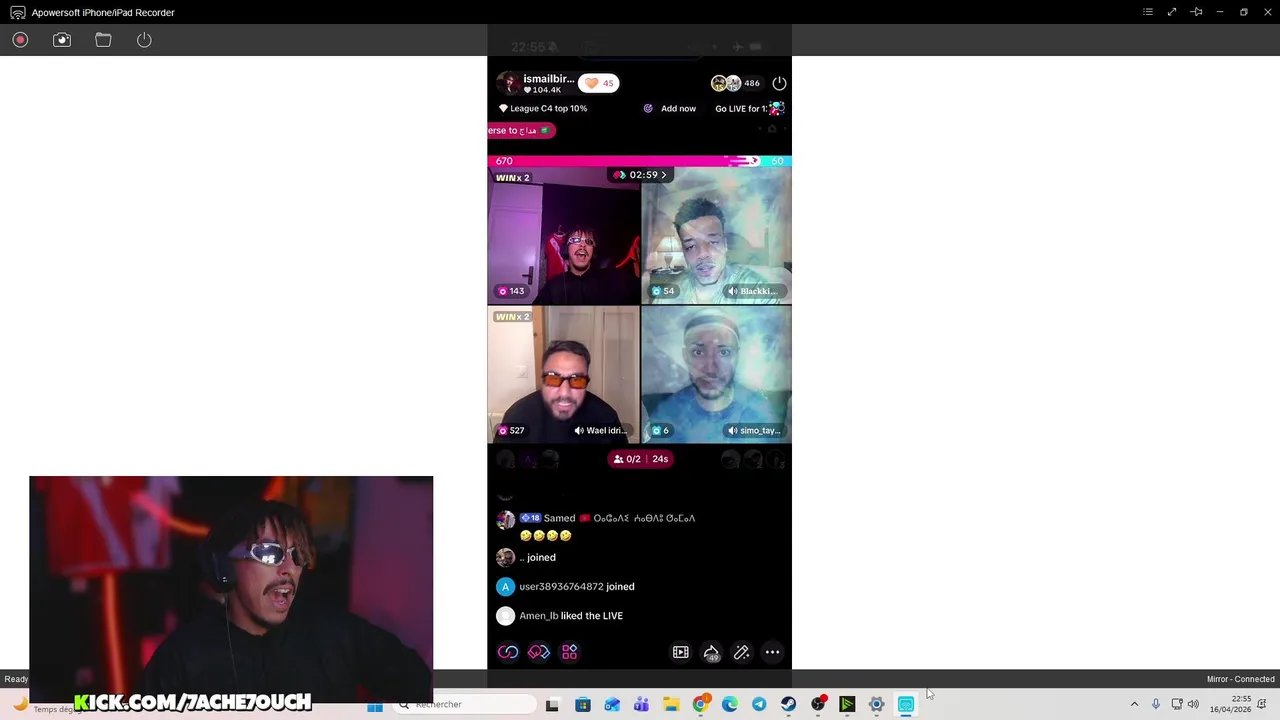
Task: Tap user38936764872 joined message
Action: (565, 587)
